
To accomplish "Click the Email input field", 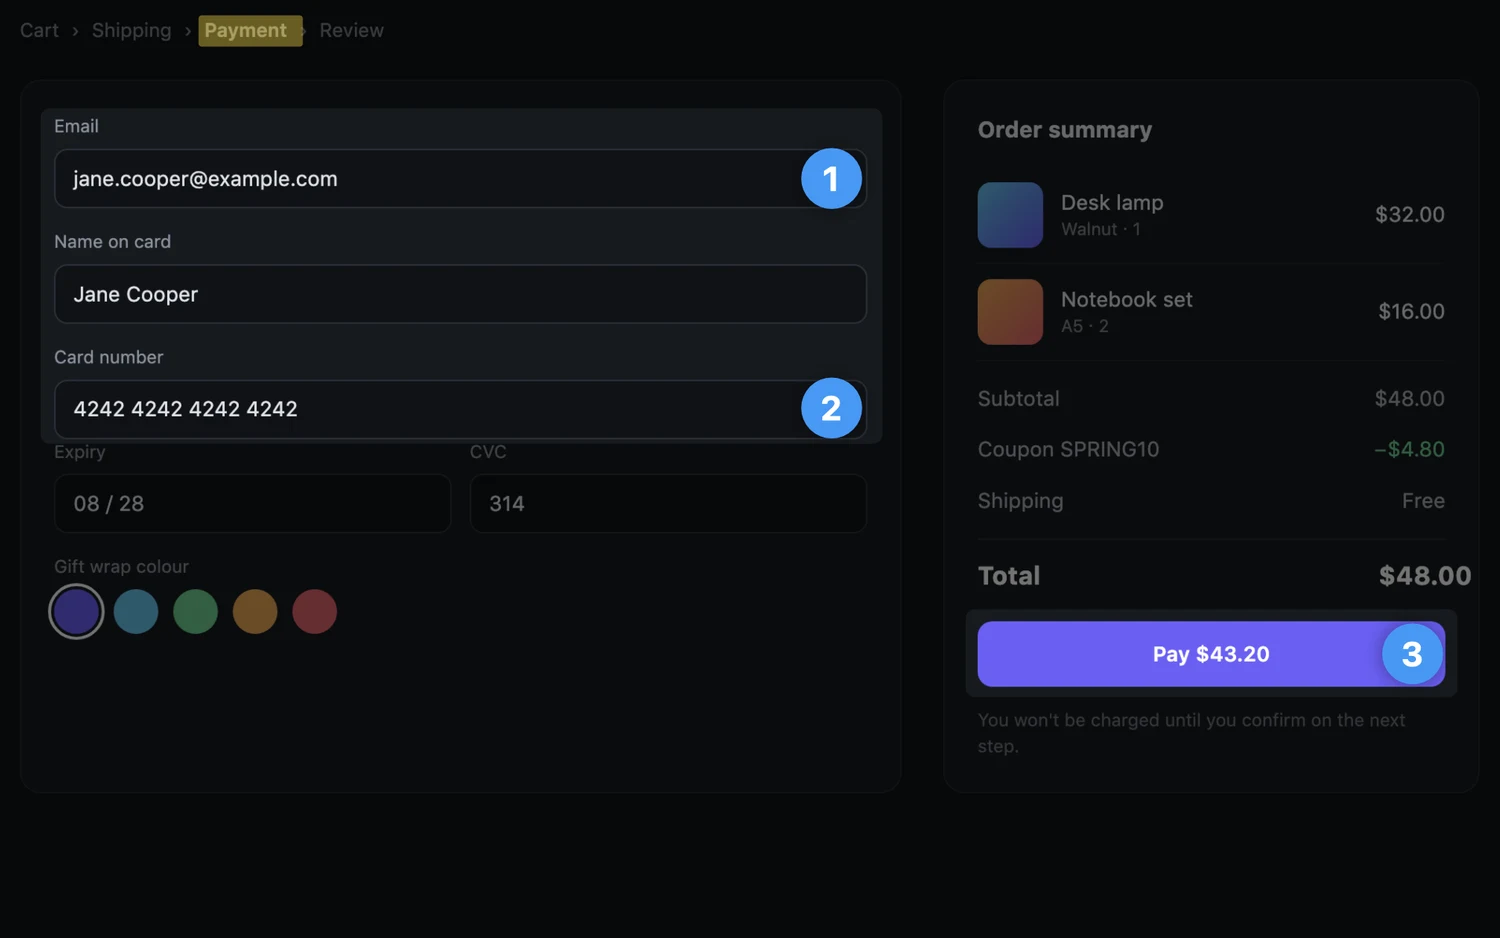I will pyautogui.click(x=460, y=179).
